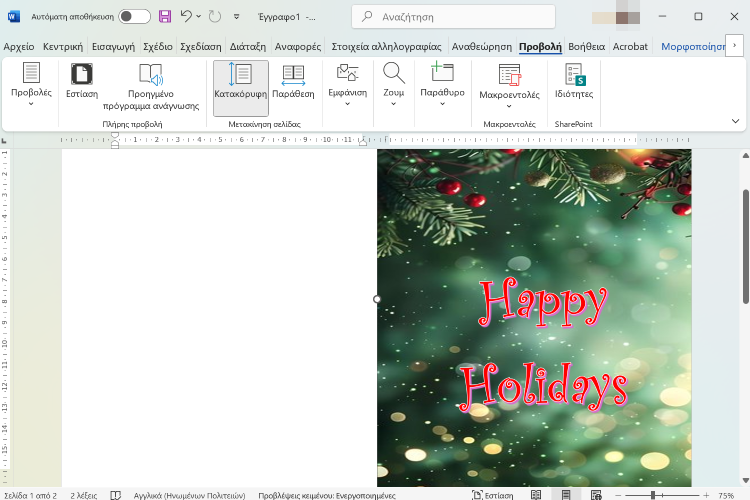
Task: Select the Happy Holidays image
Action: click(534, 318)
